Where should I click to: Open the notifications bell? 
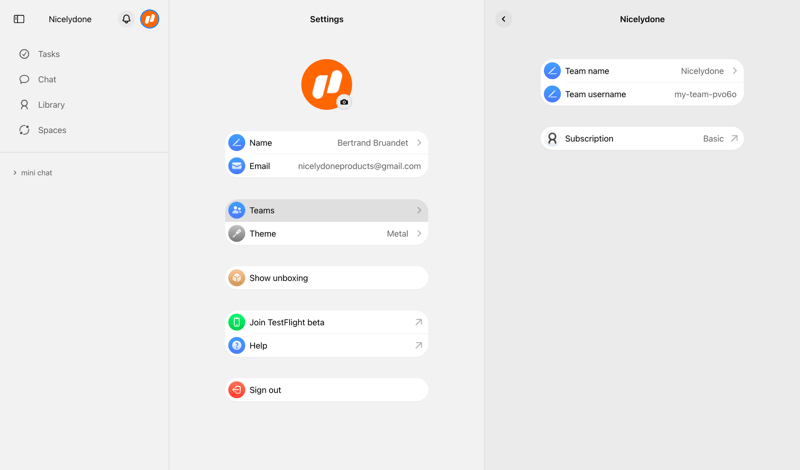tap(126, 19)
